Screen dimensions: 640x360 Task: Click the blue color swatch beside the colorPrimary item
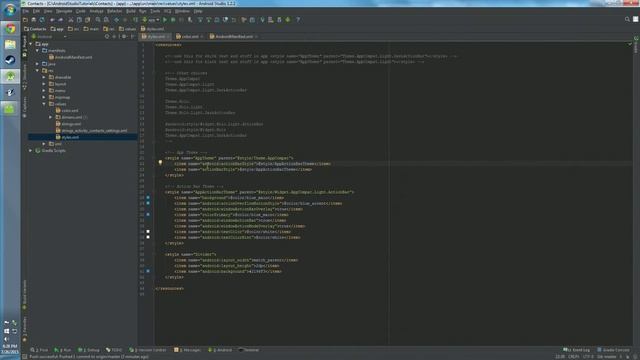tap(148, 214)
